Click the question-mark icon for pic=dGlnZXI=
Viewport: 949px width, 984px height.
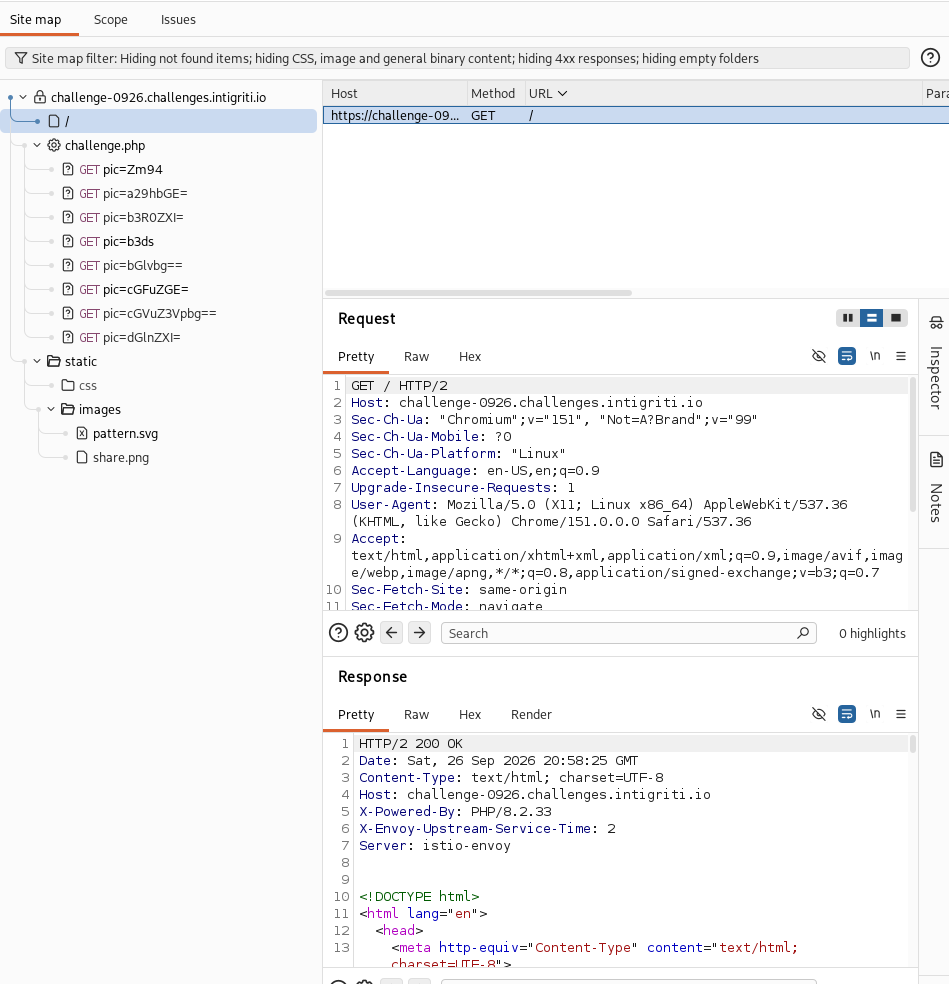(x=68, y=338)
